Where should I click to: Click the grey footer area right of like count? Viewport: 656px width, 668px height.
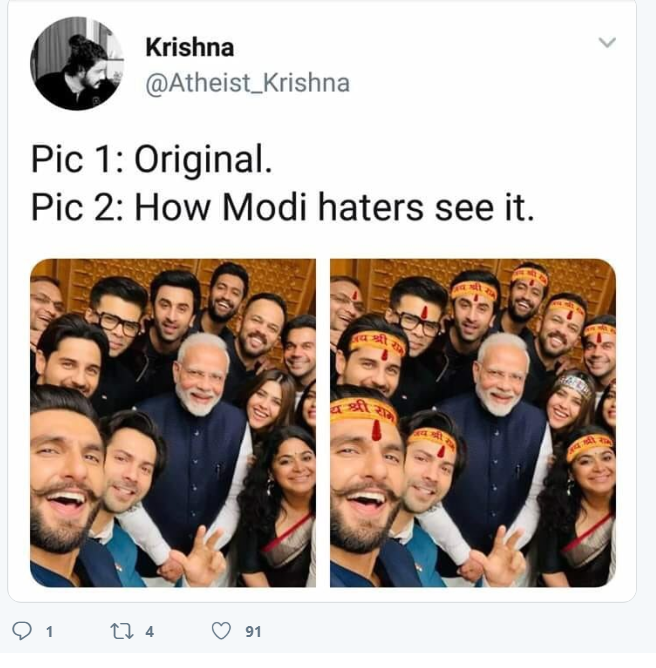[450, 632]
